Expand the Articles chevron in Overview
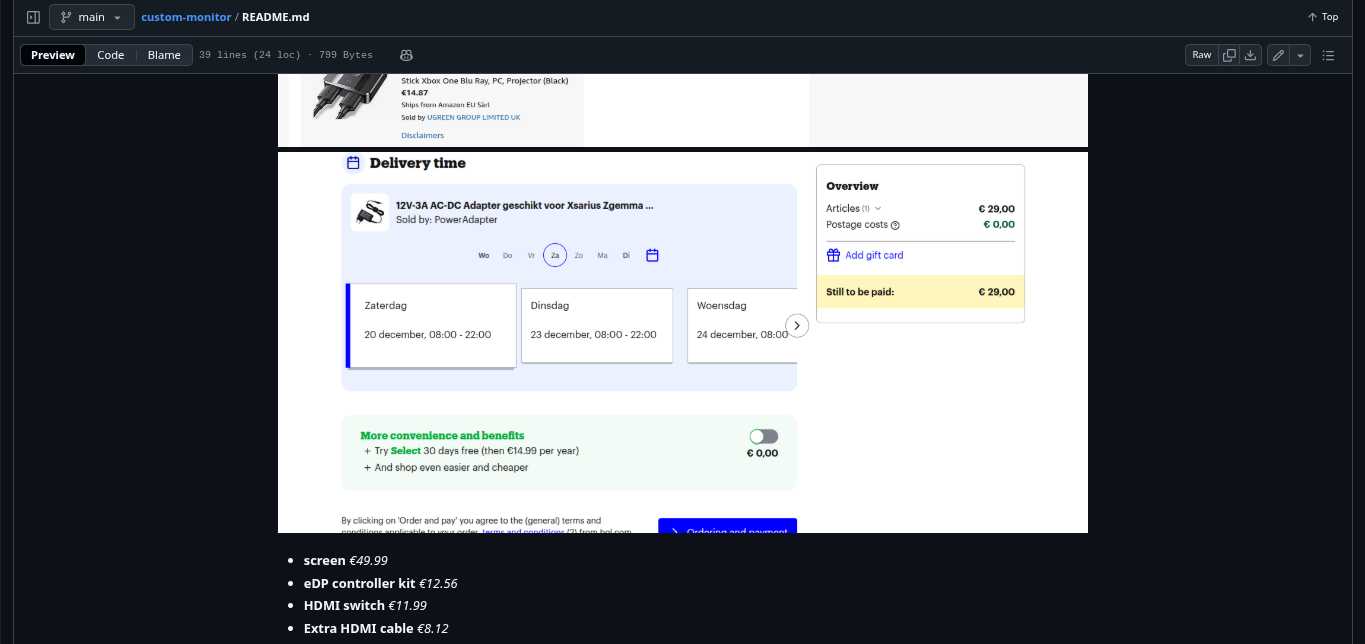The width and height of the screenshot is (1365, 644). click(x=878, y=208)
